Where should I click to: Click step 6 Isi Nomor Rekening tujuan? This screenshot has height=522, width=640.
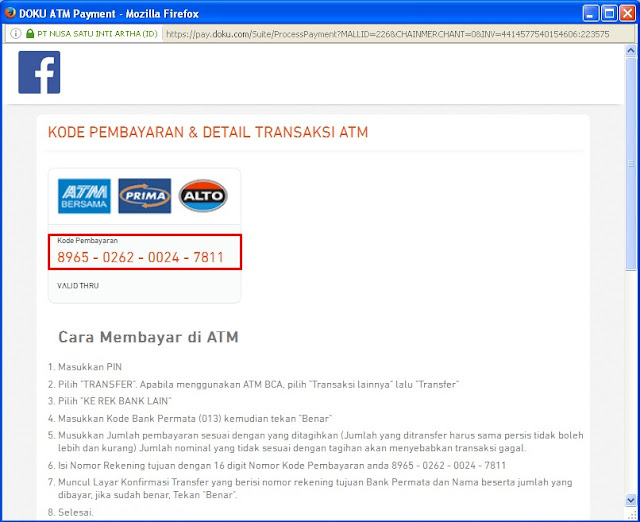(277, 466)
